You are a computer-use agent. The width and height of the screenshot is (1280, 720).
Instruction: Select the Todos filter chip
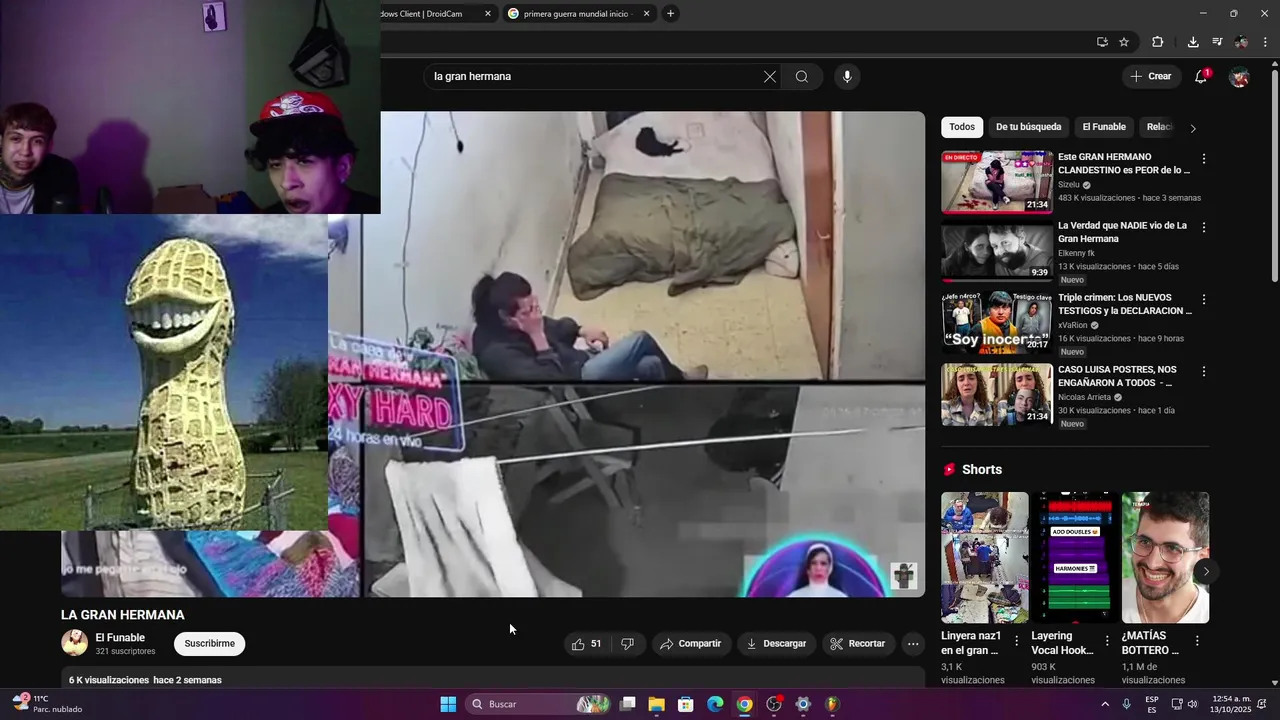coord(962,127)
